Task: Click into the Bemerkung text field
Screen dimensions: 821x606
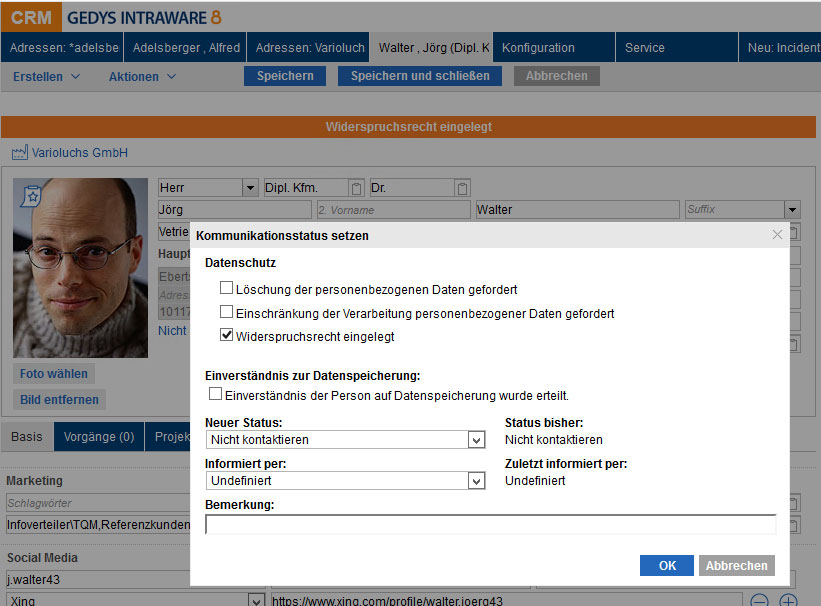Action: click(490, 525)
